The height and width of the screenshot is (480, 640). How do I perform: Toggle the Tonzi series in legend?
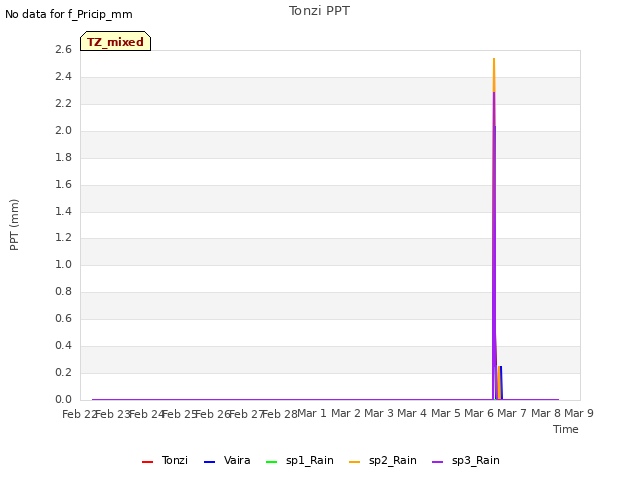(x=165, y=460)
